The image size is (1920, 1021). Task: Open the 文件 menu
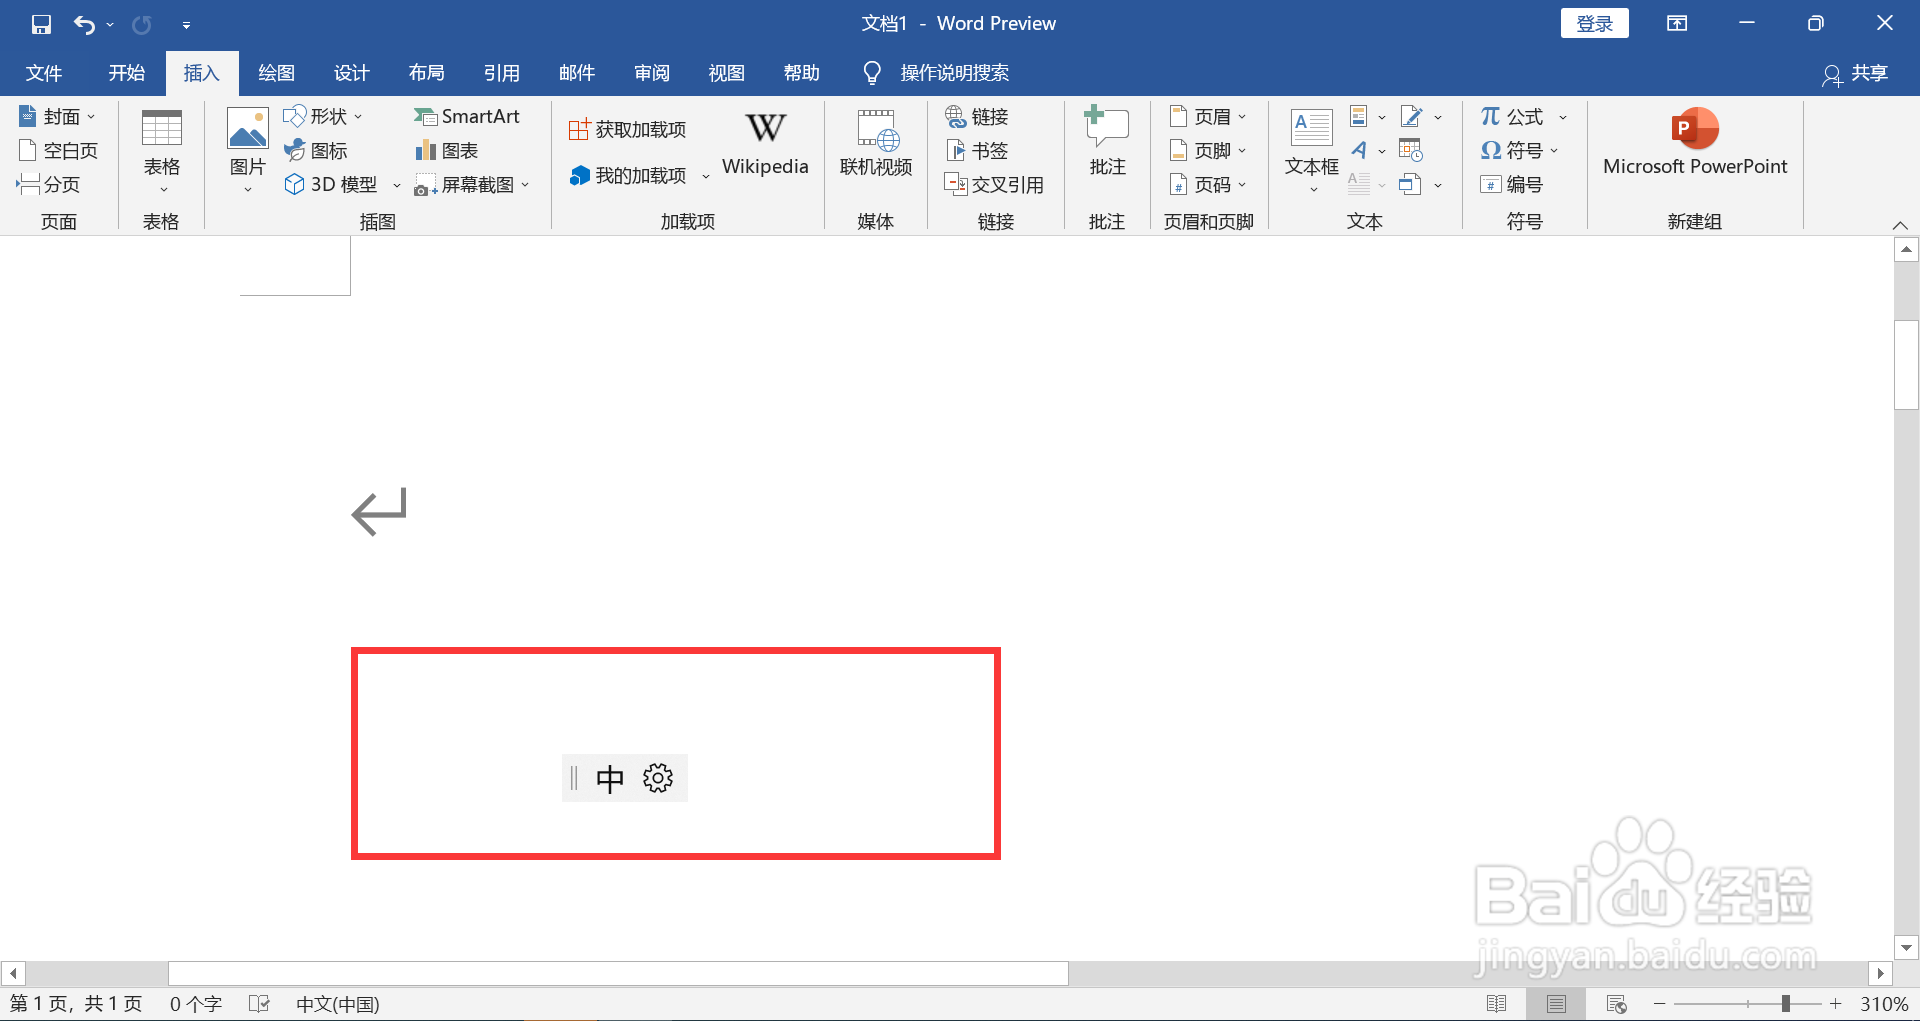point(43,72)
